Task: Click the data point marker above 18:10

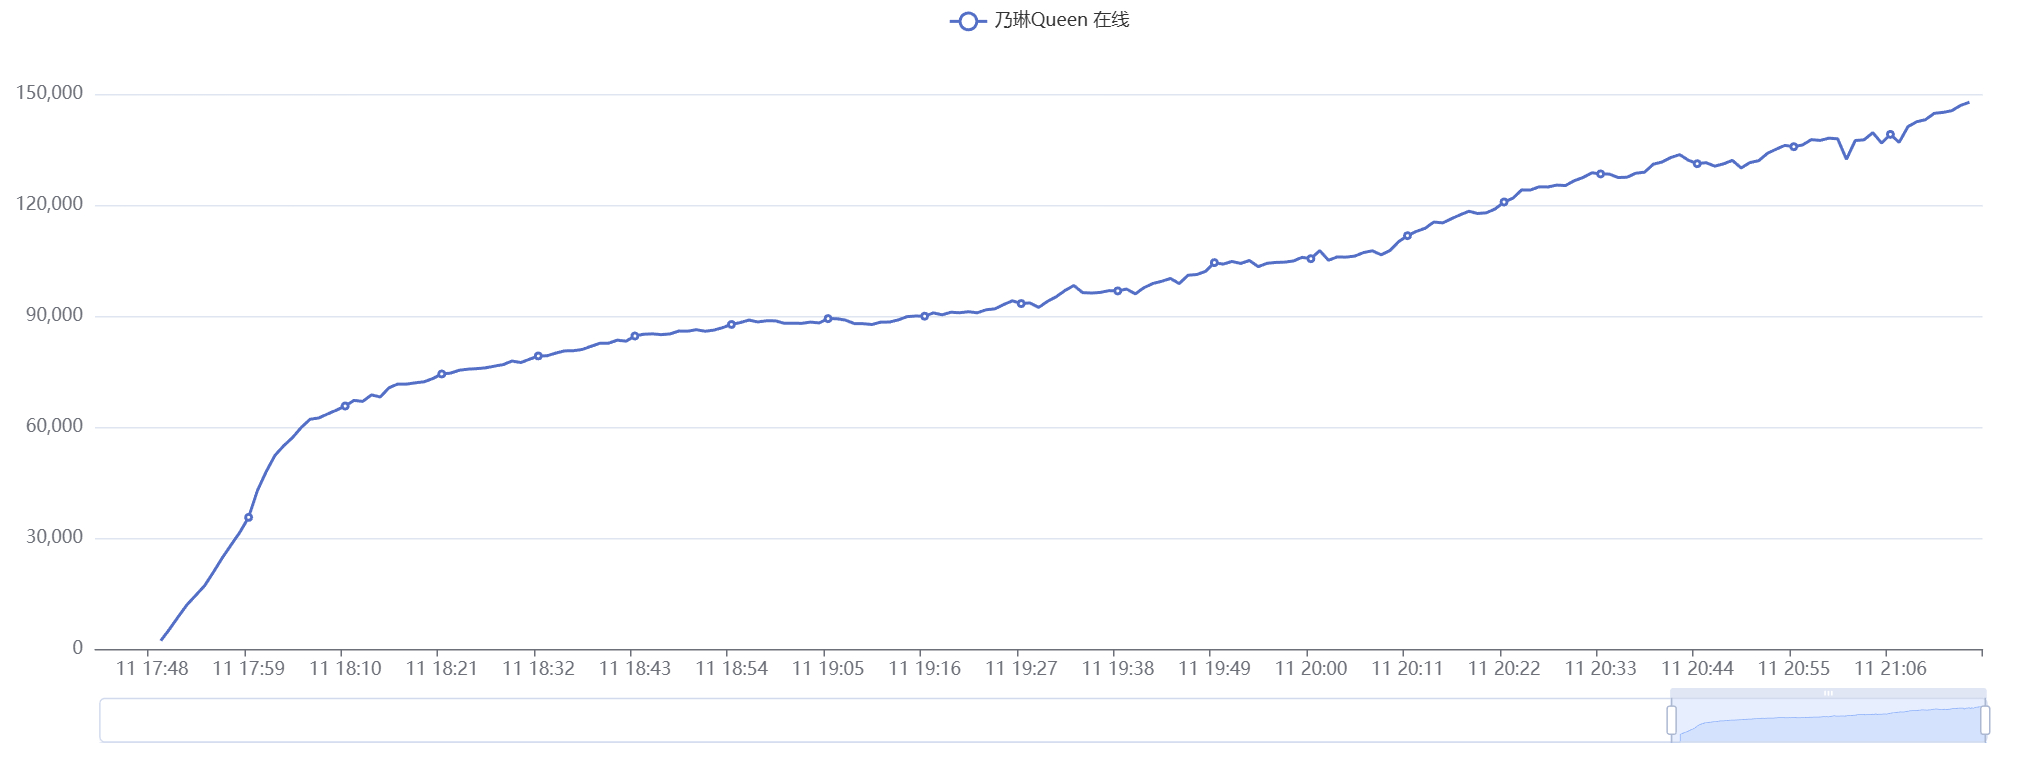Action: pos(345,406)
